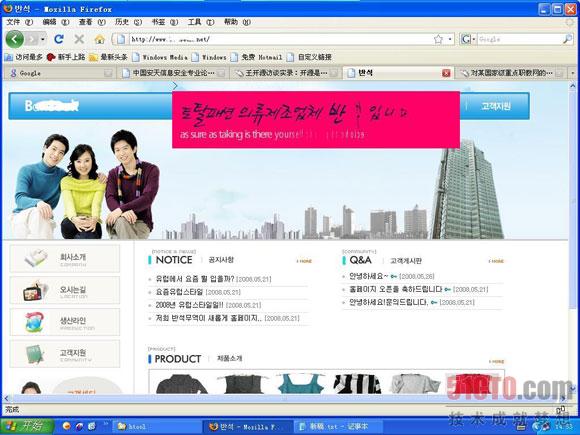The height and width of the screenshot is (435, 580).
Task: Click the black-white striped top thumbnail
Action: [357, 384]
